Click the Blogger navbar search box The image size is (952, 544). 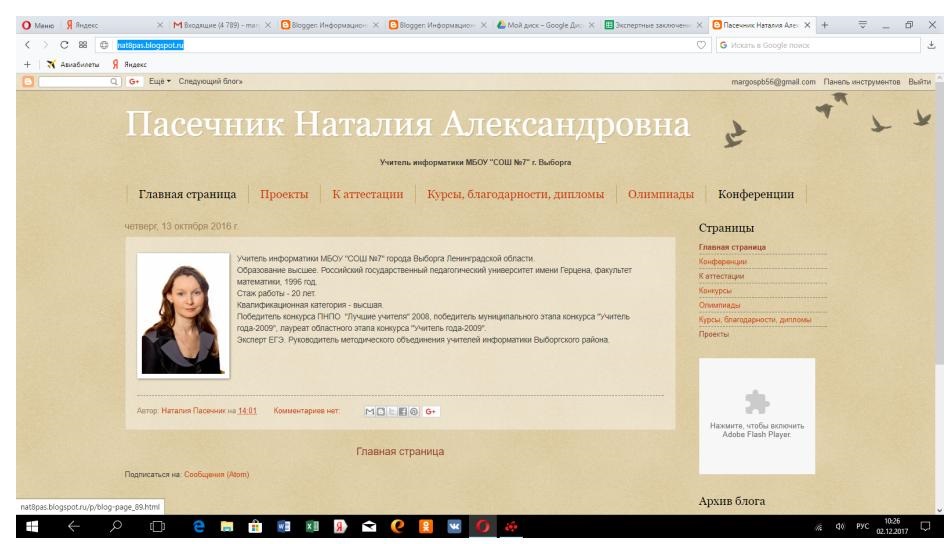[x=74, y=81]
